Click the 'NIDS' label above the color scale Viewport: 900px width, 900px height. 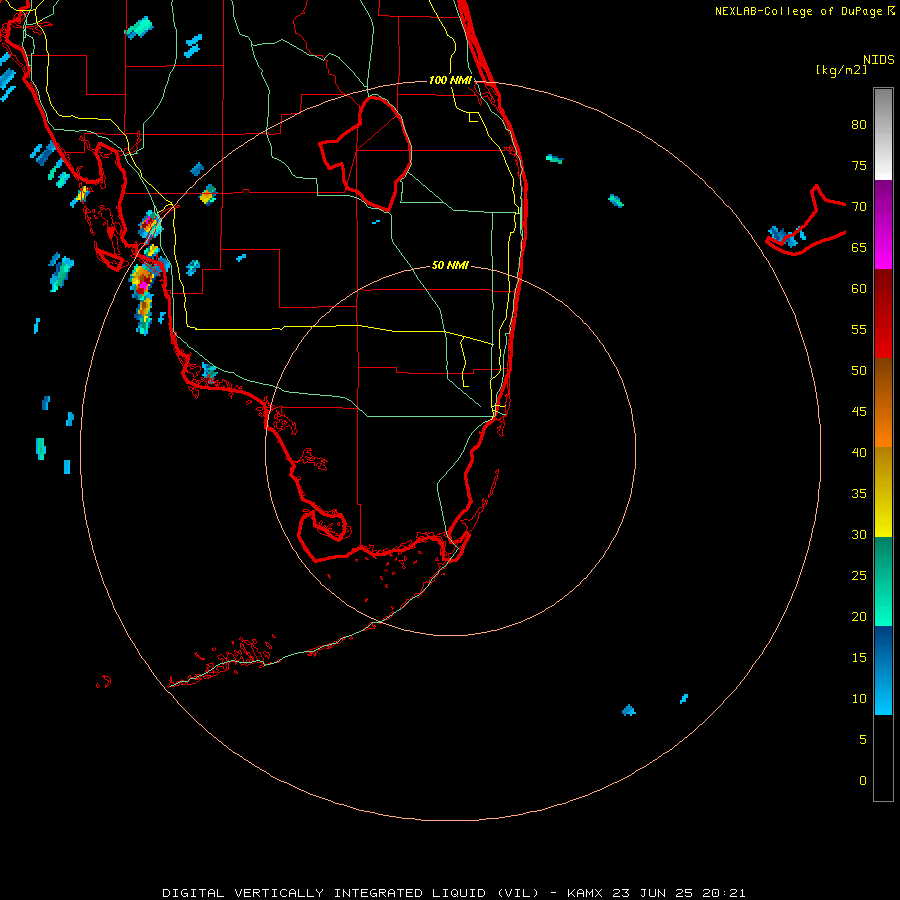(x=878, y=60)
